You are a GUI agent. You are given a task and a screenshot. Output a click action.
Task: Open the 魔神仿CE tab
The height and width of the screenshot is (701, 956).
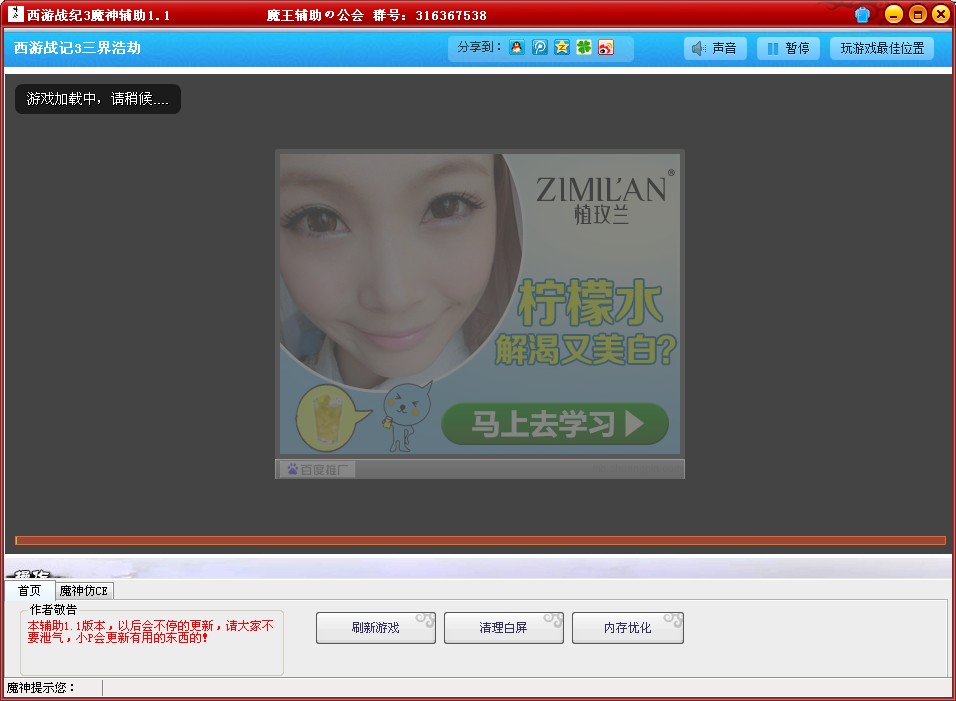[x=85, y=590]
